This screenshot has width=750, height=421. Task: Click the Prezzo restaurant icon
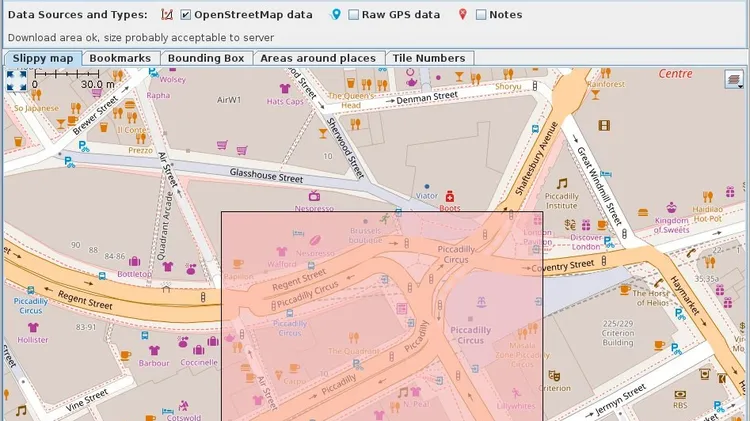pyautogui.click(x=141, y=138)
